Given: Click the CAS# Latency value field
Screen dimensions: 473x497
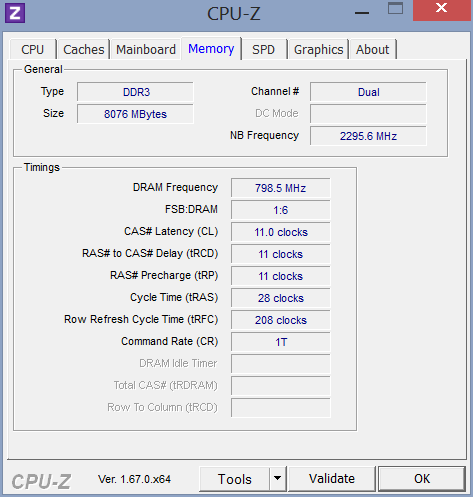Looking at the screenshot, I should [x=281, y=232].
